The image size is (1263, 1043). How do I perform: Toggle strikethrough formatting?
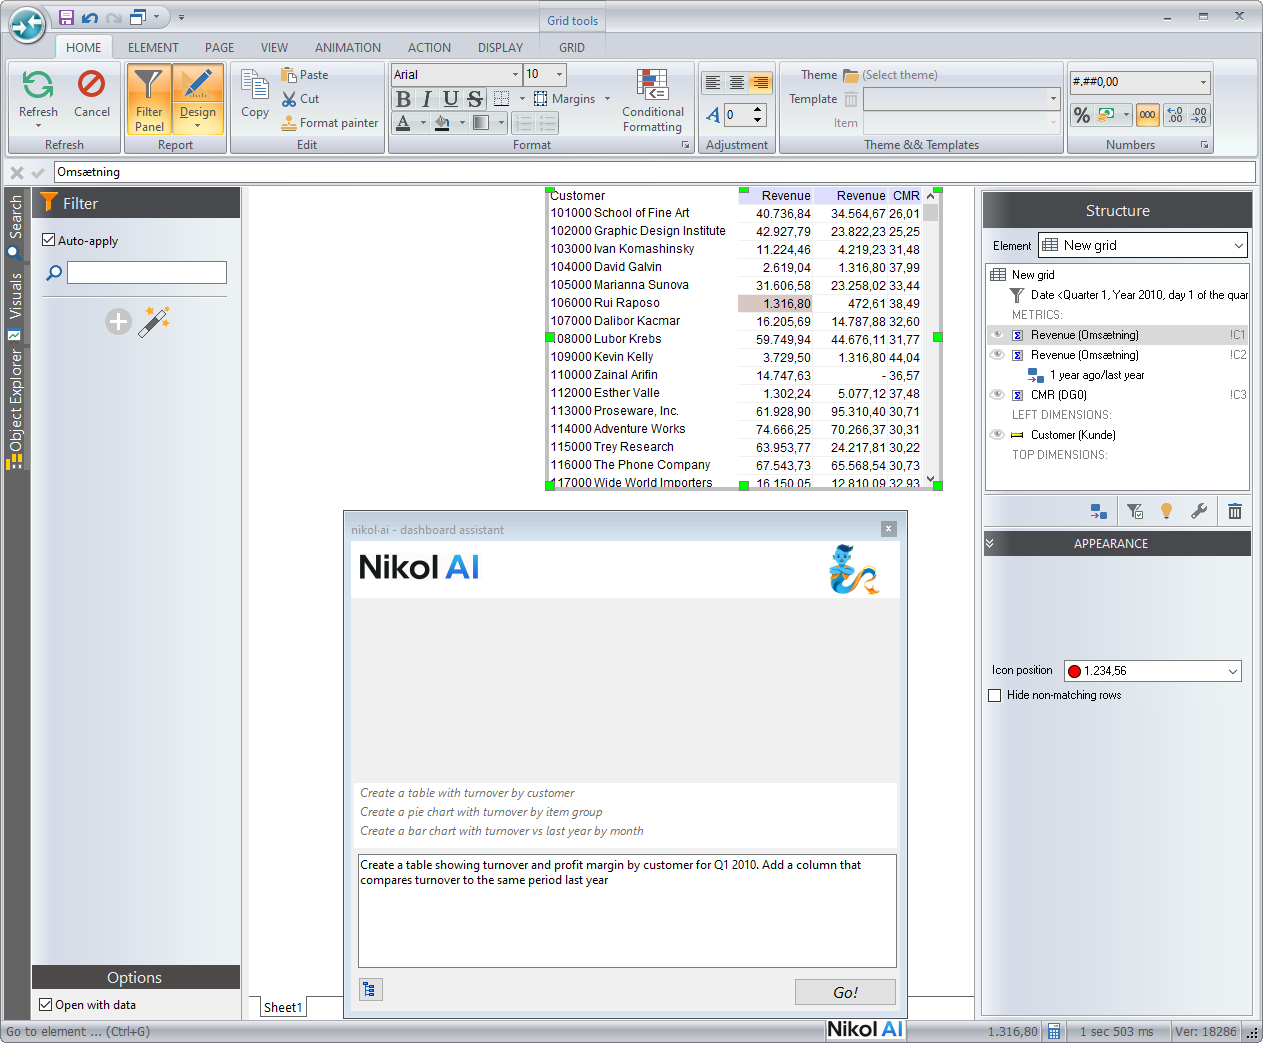coord(475,99)
